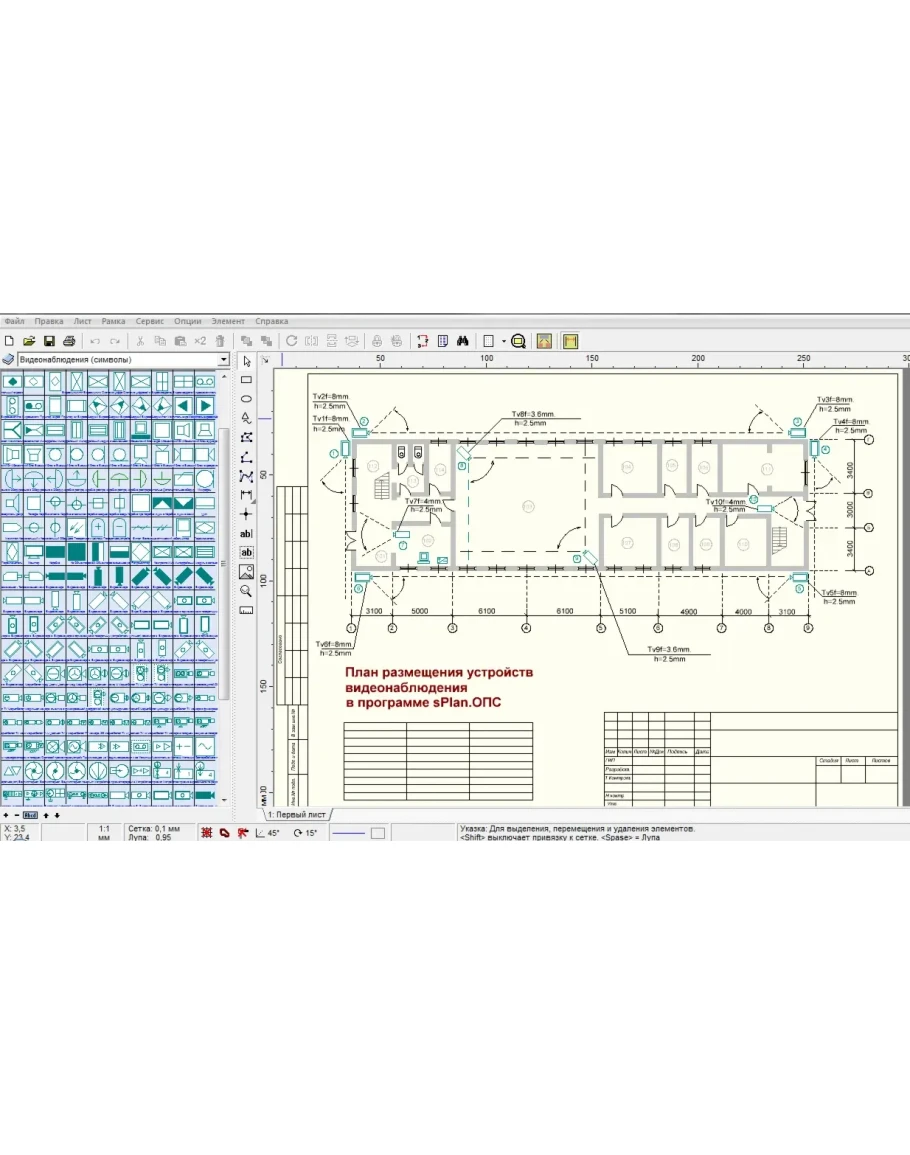Select the line polyline tool

coord(246,457)
